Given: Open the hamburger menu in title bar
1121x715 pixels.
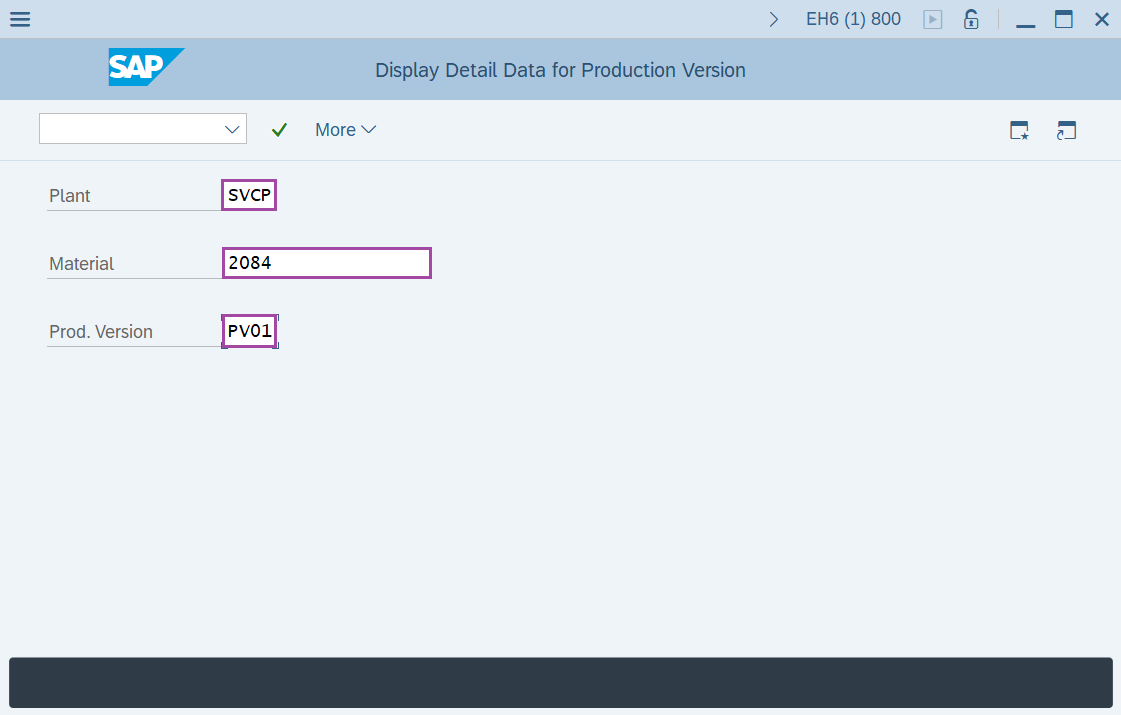Looking at the screenshot, I should coord(19,19).
